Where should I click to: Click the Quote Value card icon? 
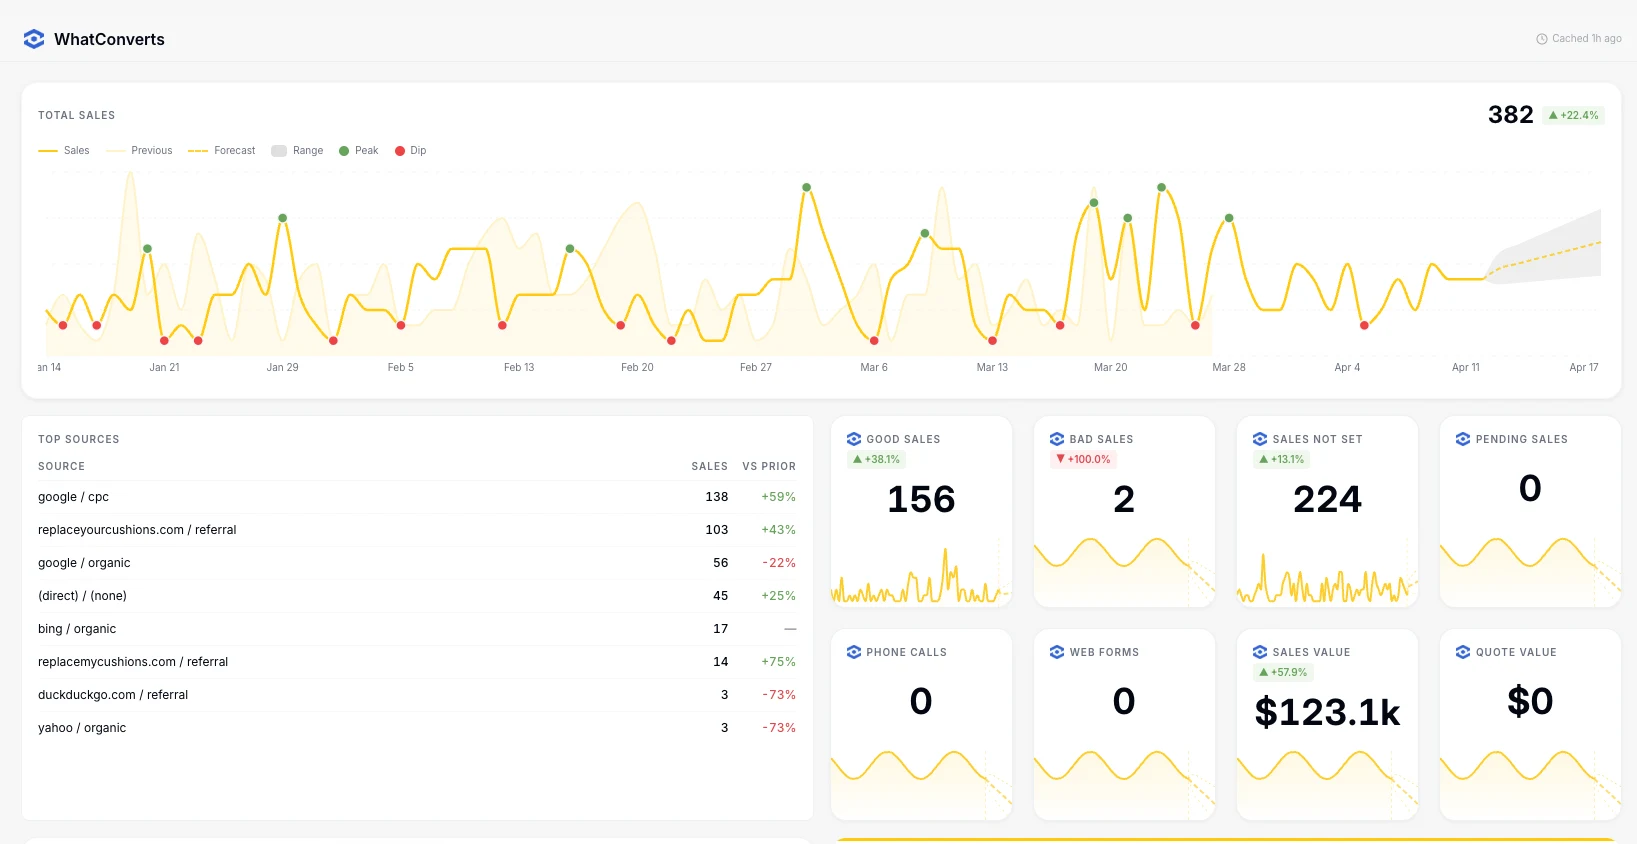pos(1463,652)
